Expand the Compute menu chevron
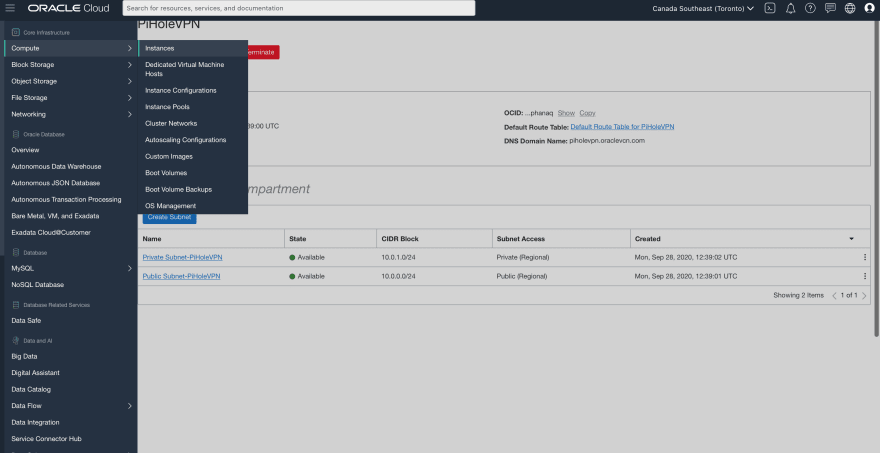The height and width of the screenshot is (453, 880). pyautogui.click(x=129, y=48)
